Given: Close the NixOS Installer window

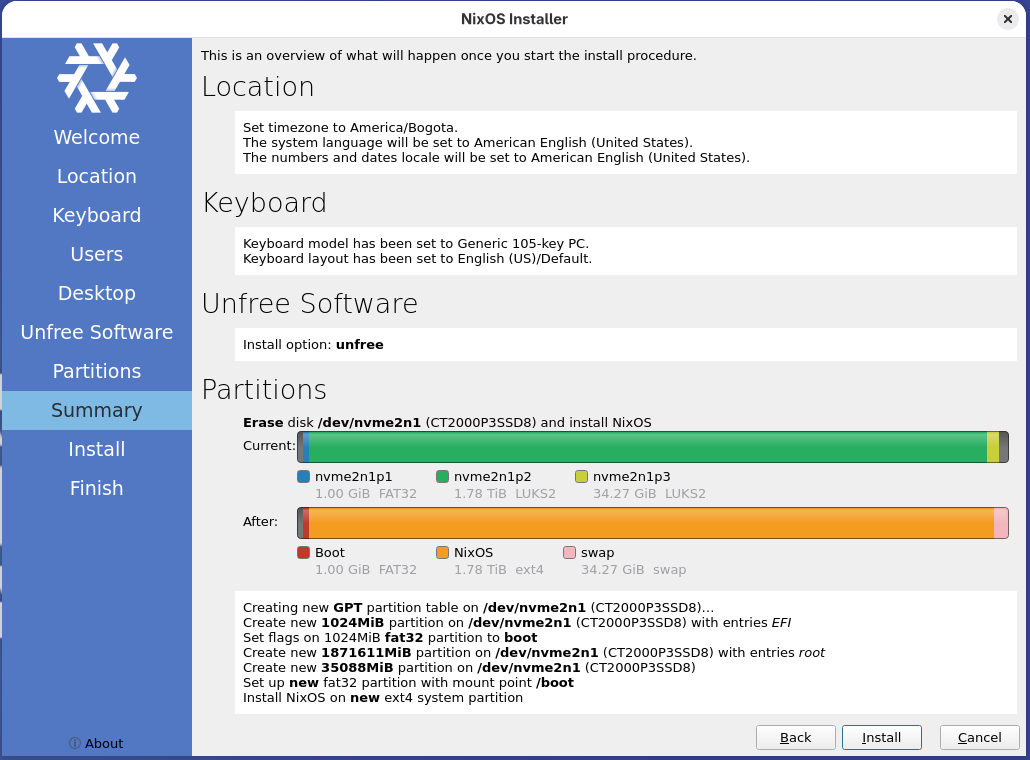Looking at the screenshot, I should tap(1007, 19).
